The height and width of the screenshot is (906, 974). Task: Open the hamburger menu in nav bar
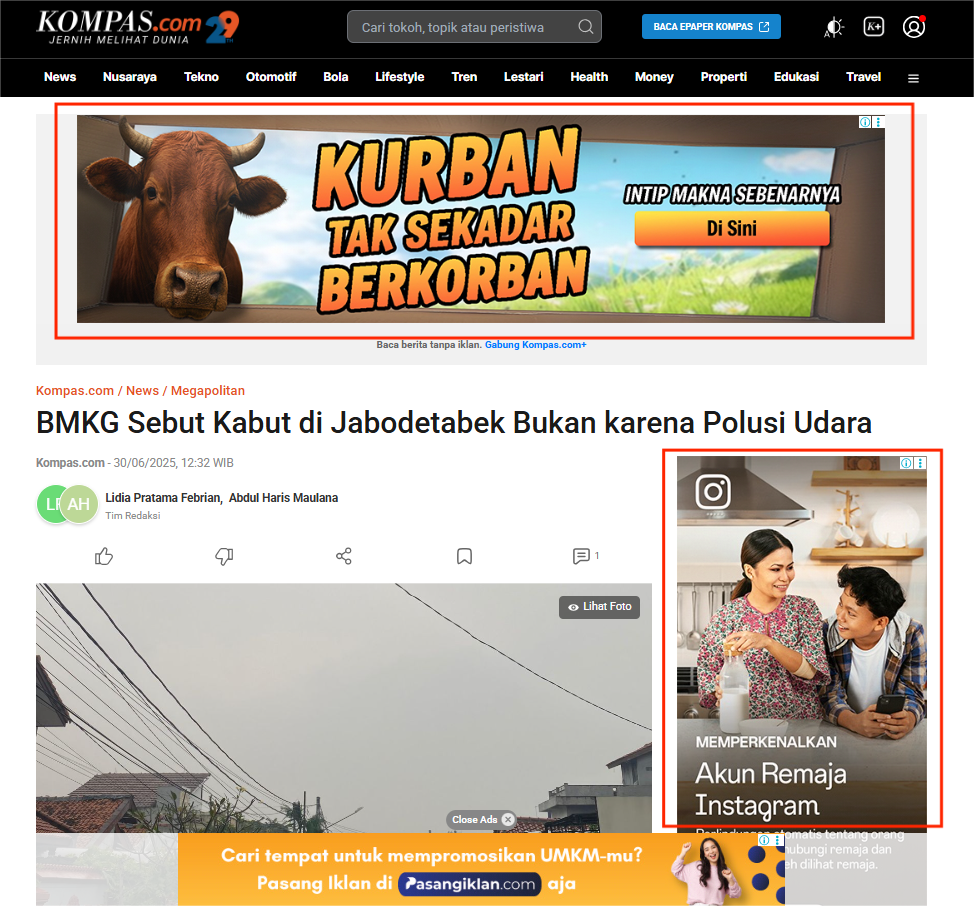[913, 78]
